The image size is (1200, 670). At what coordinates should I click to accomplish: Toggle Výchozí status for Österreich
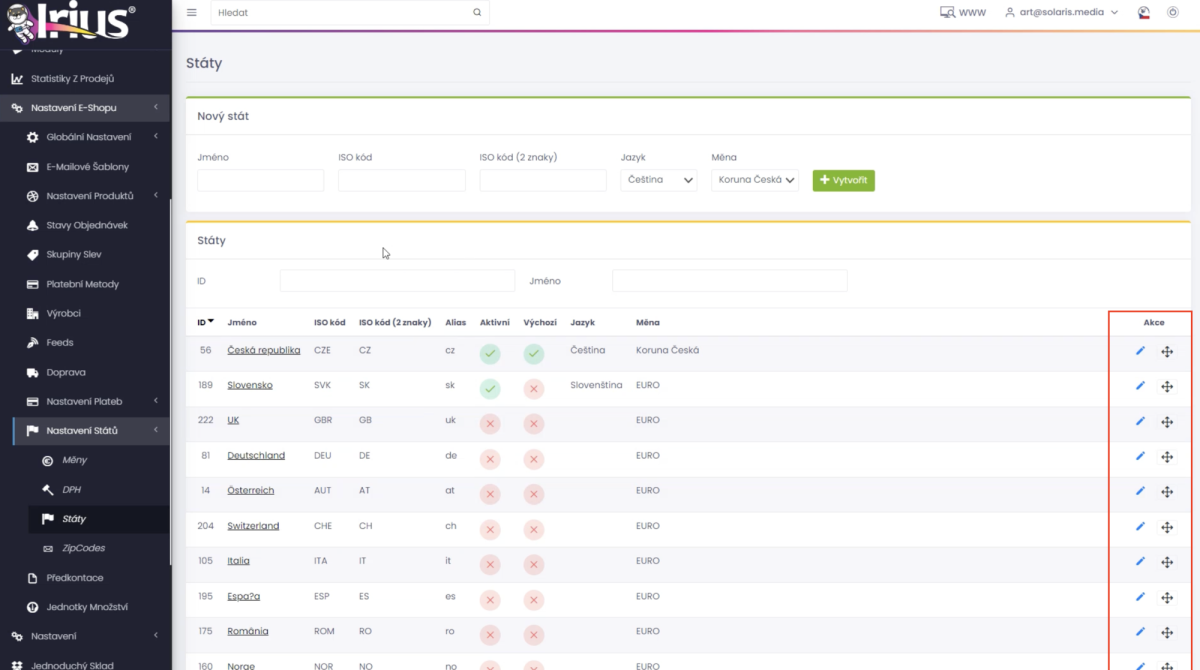pyautogui.click(x=534, y=494)
